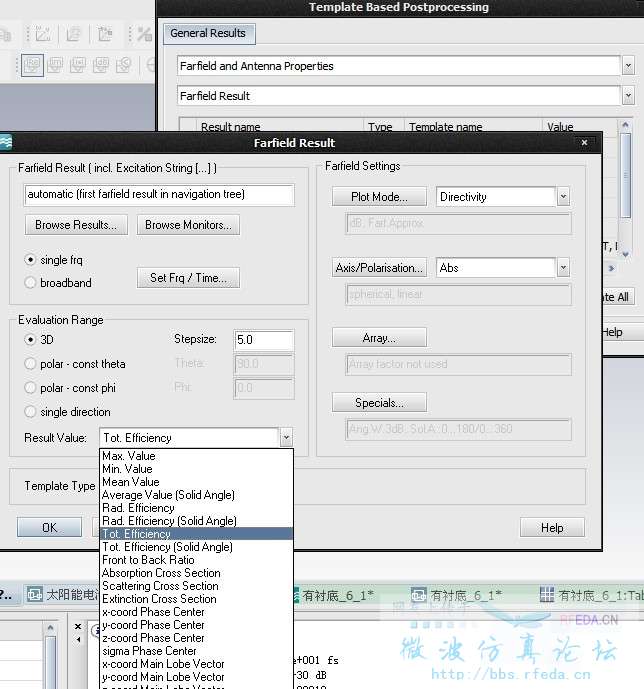Click the CST wave logo icon
Viewport: 644px width, 689px height.
coord(5,142)
